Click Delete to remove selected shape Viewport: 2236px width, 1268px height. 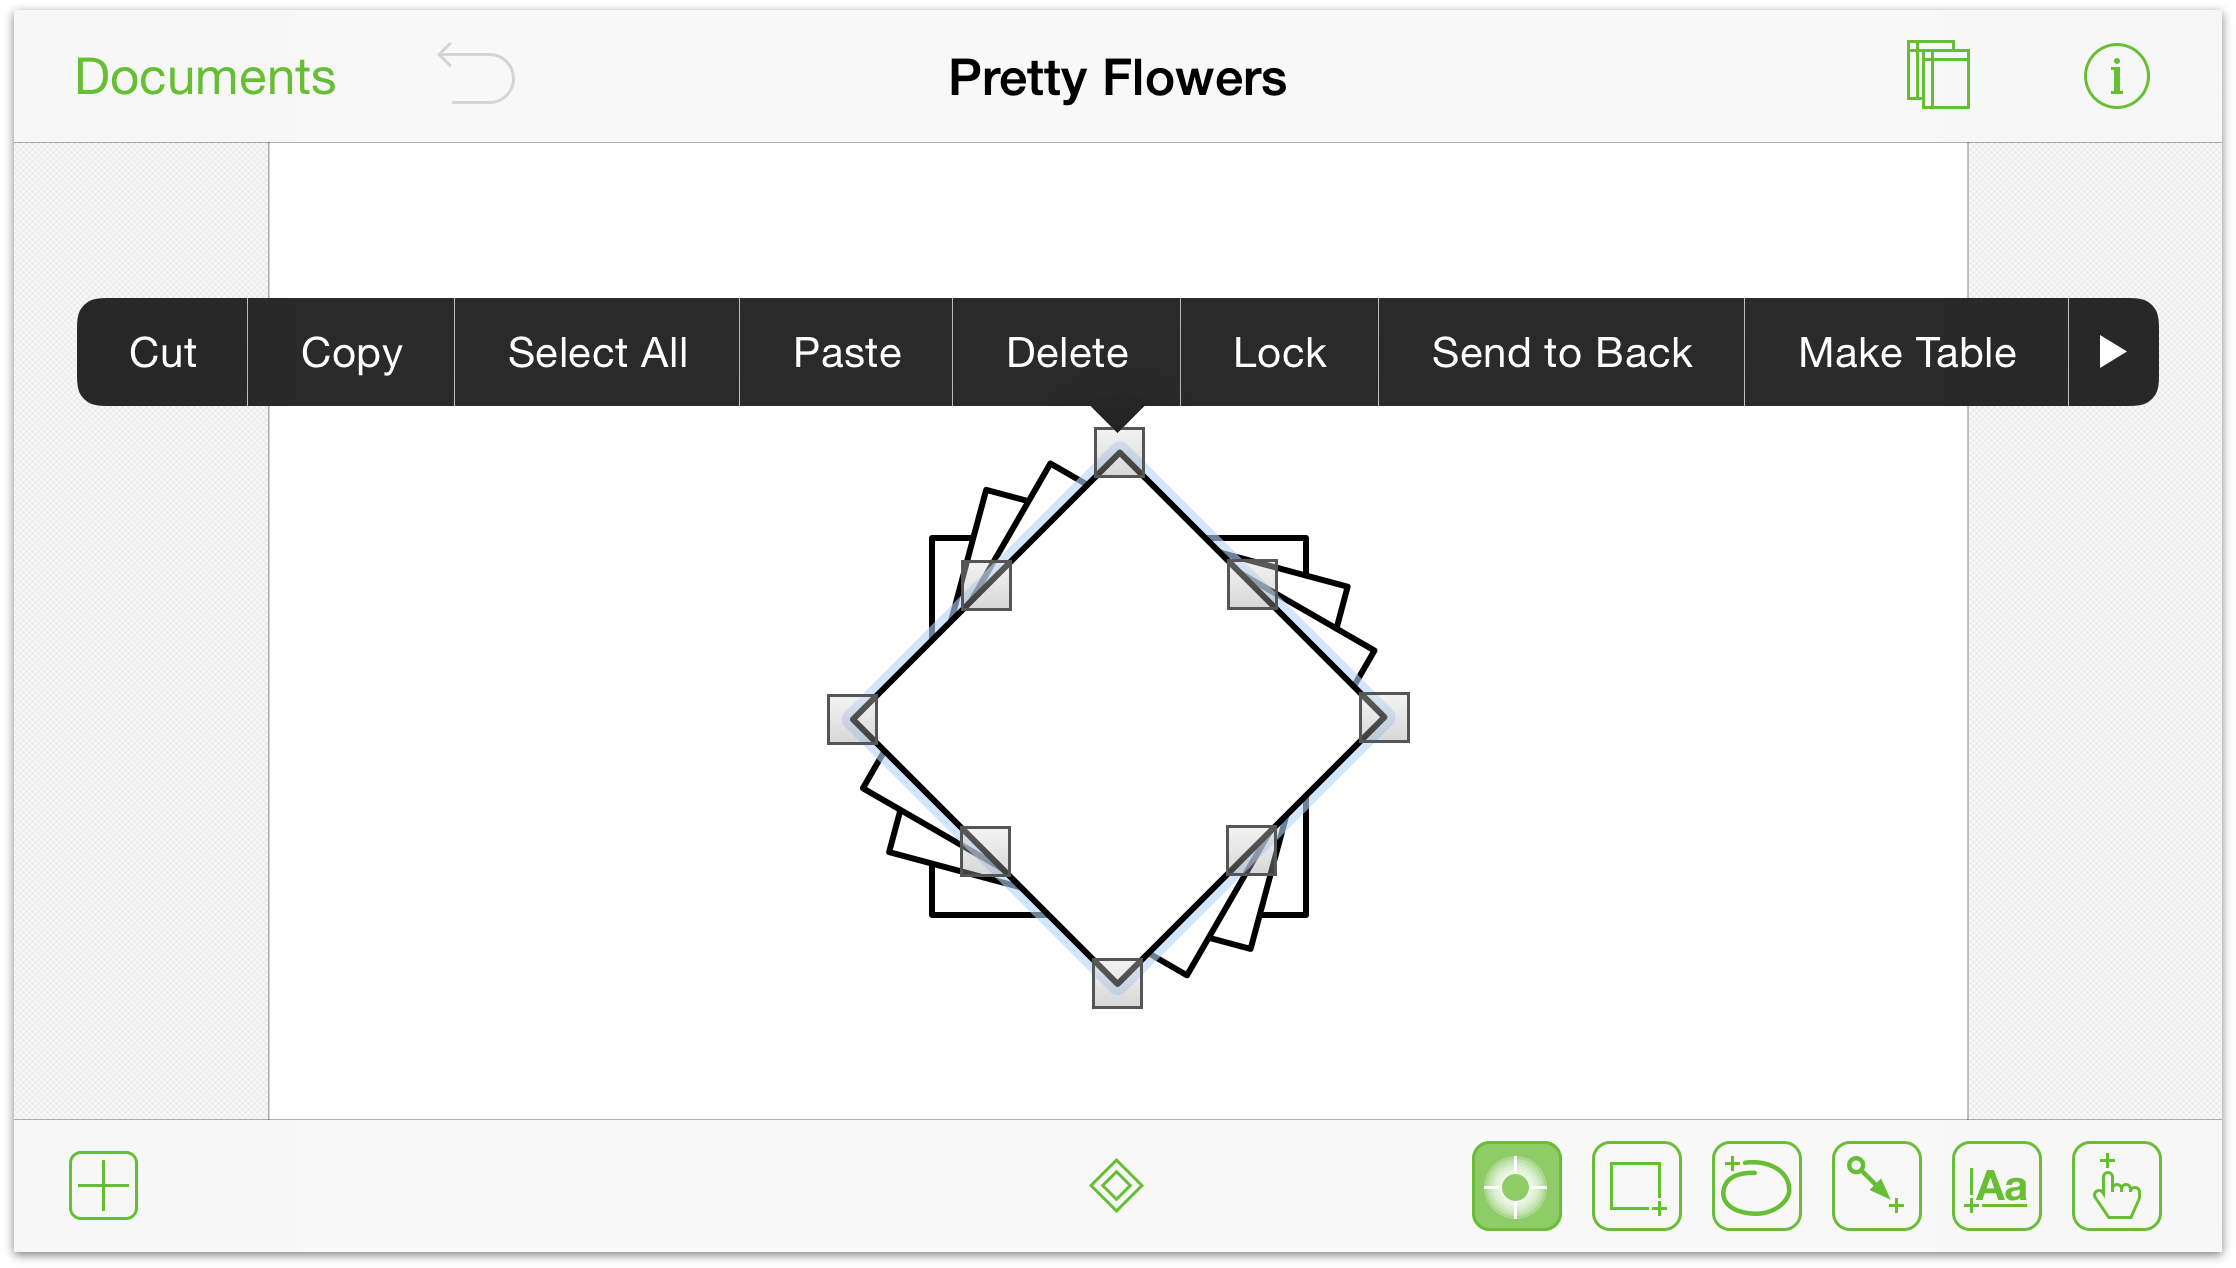pos(1066,352)
